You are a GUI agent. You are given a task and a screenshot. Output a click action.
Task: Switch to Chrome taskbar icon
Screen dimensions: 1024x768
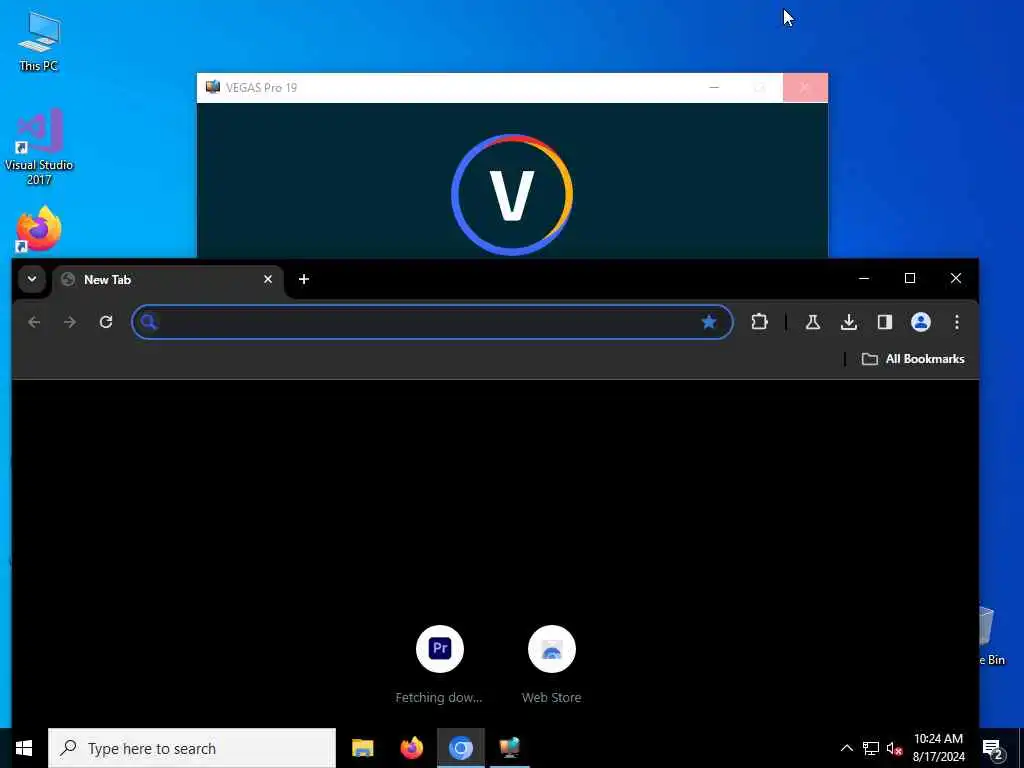[460, 748]
